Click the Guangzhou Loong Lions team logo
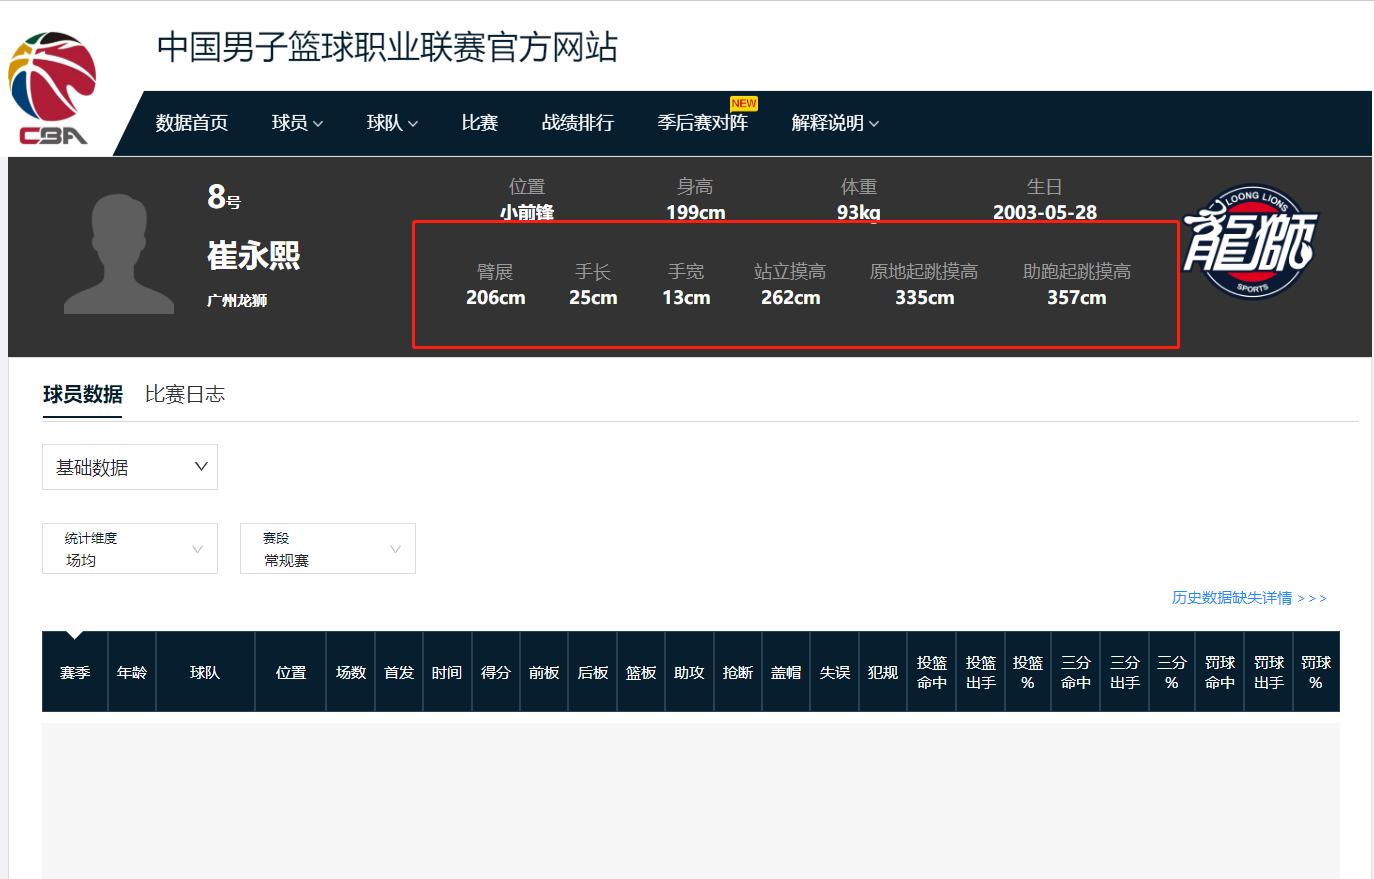Viewport: 1374px width, 879px height. pyautogui.click(x=1250, y=242)
